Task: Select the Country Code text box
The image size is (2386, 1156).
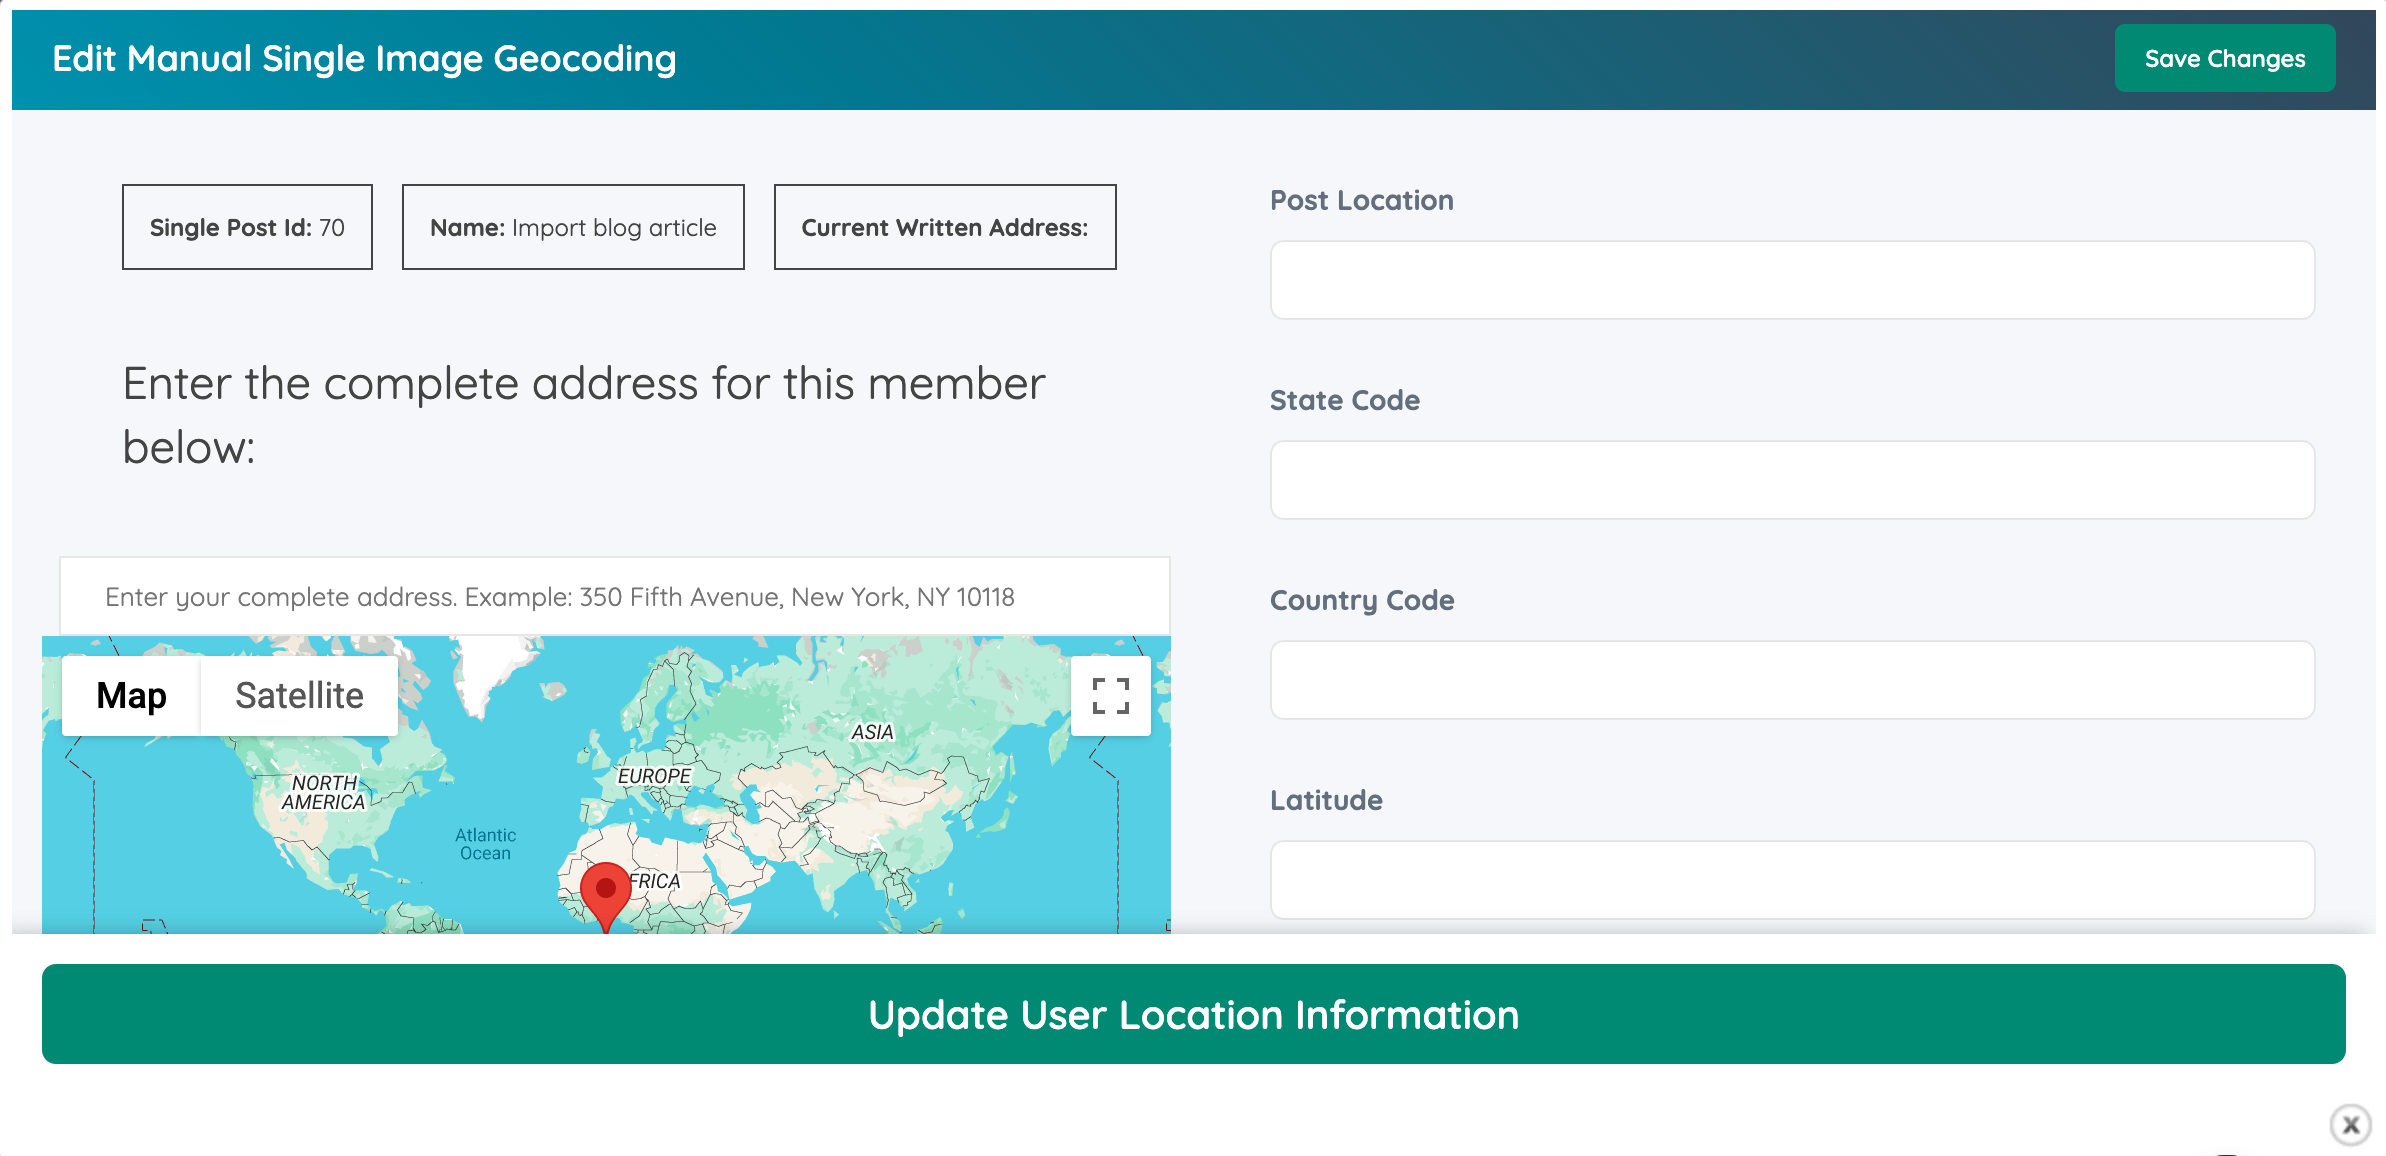Action: pyautogui.click(x=1792, y=681)
